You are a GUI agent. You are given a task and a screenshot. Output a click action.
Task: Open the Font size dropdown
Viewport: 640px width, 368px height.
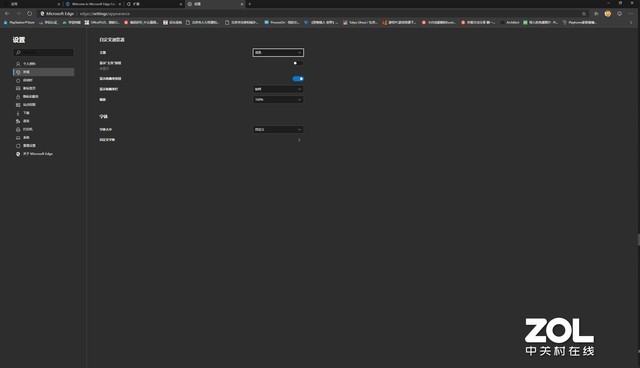point(278,129)
